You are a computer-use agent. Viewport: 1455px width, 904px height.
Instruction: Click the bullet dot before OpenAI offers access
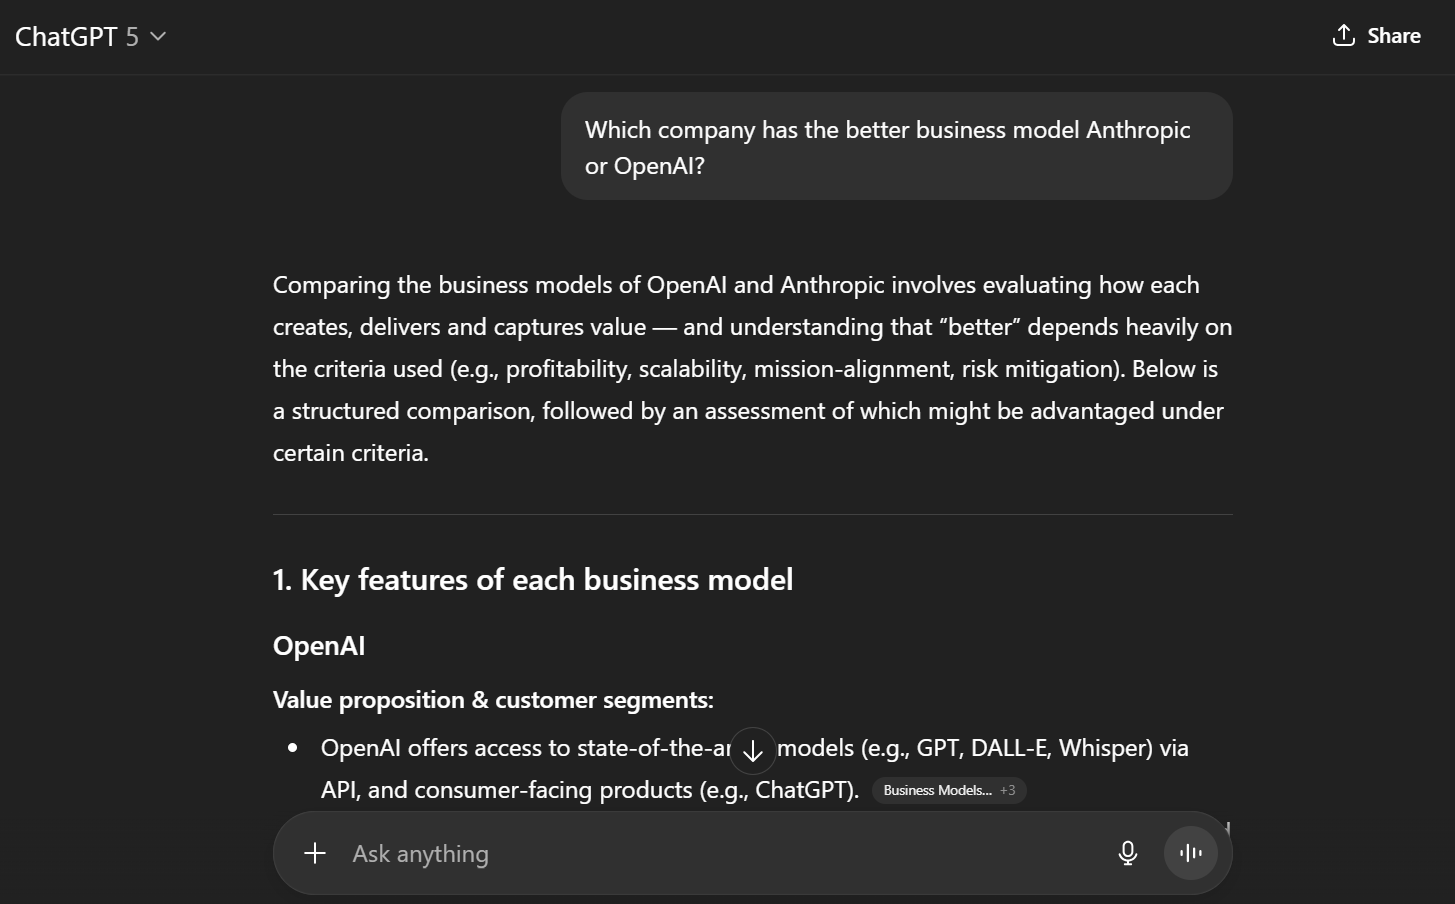[293, 748]
